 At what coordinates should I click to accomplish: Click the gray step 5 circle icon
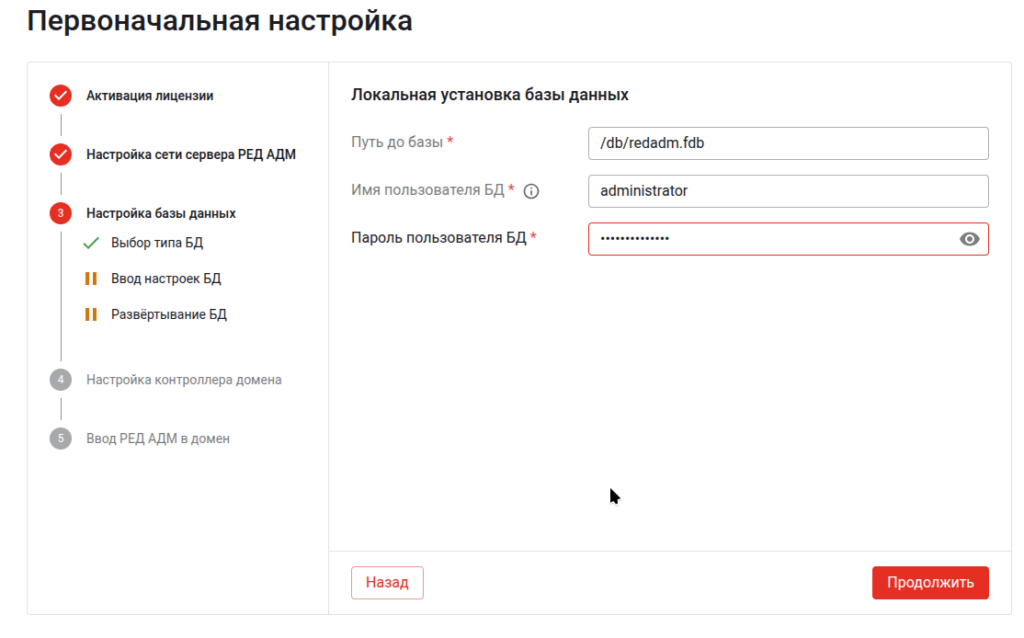[x=61, y=438]
